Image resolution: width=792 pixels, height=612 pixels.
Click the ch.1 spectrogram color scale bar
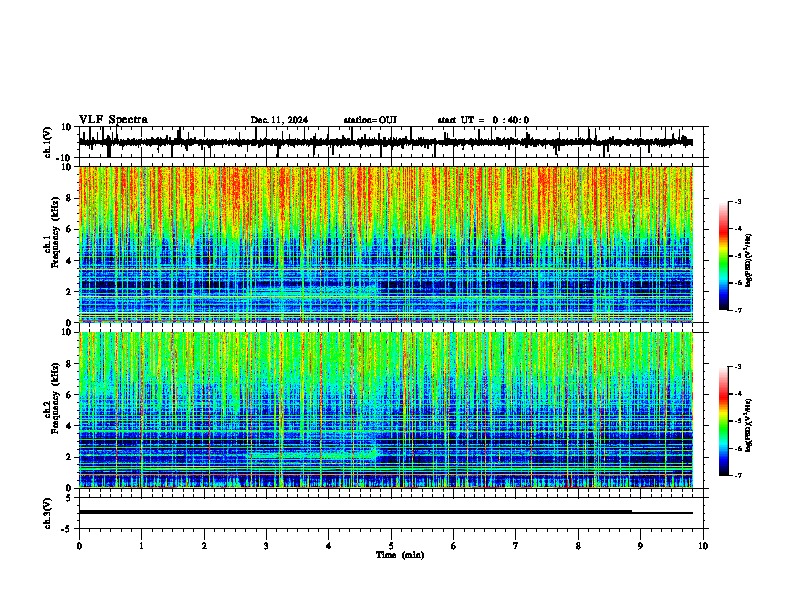pyautogui.click(x=724, y=256)
